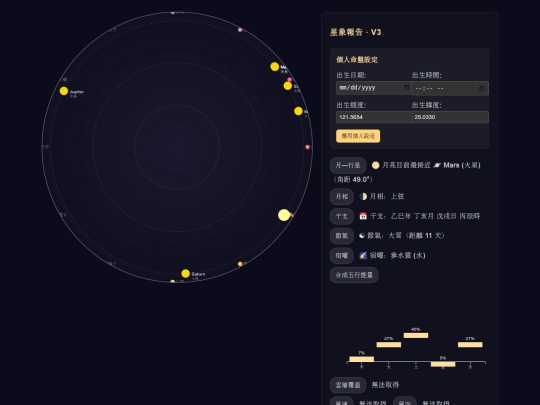Click the rightmost 27% bar above 水
Image resolution: width=540 pixels, height=405 pixels.
[470, 344]
